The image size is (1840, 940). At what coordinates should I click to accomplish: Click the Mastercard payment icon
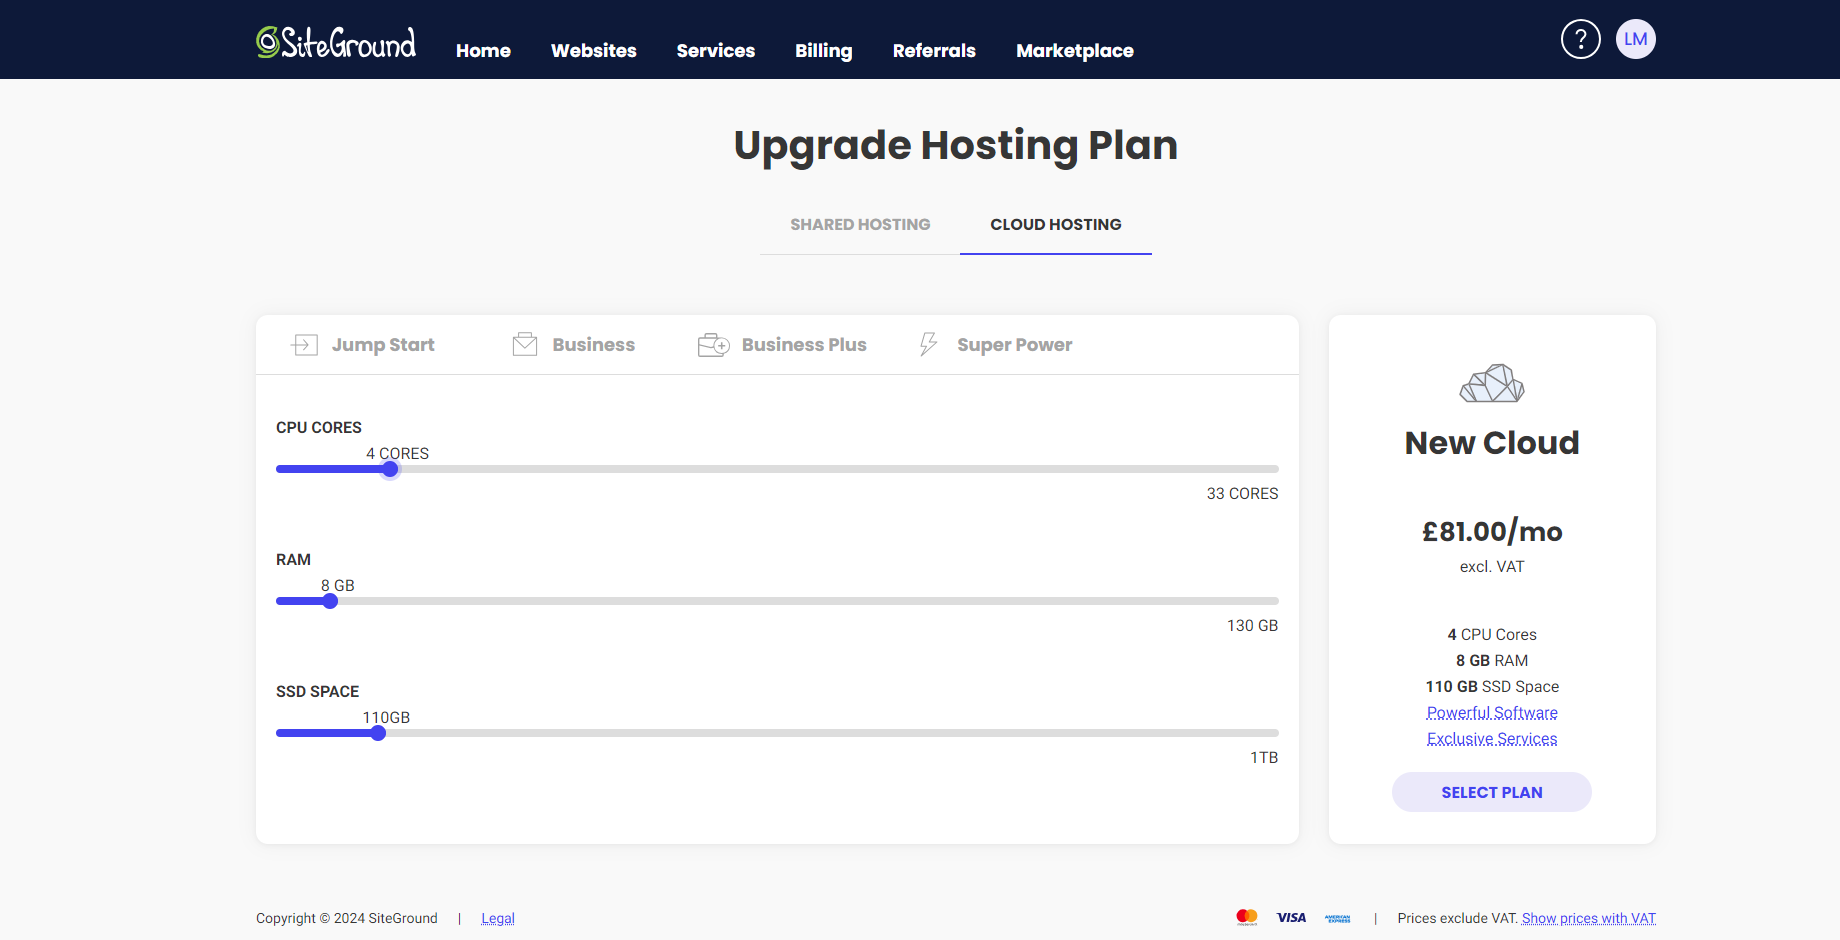tap(1246, 917)
